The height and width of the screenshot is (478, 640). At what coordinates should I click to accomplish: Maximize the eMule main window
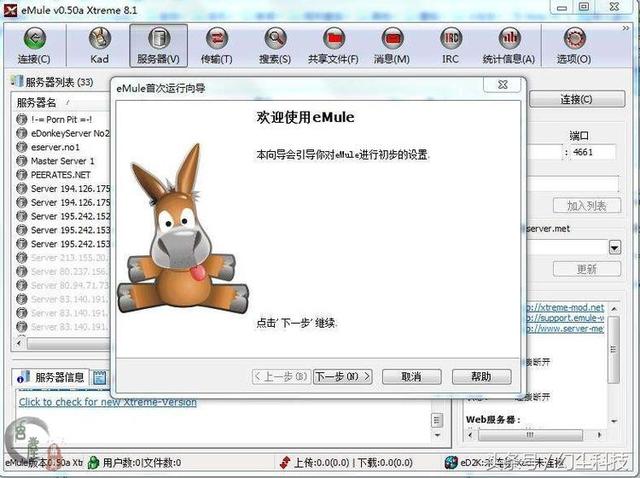coord(584,7)
